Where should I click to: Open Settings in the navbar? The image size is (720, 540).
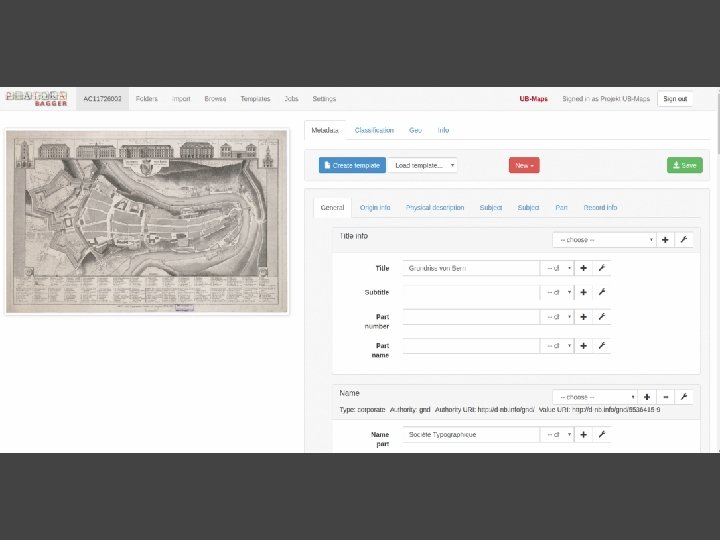click(x=324, y=99)
